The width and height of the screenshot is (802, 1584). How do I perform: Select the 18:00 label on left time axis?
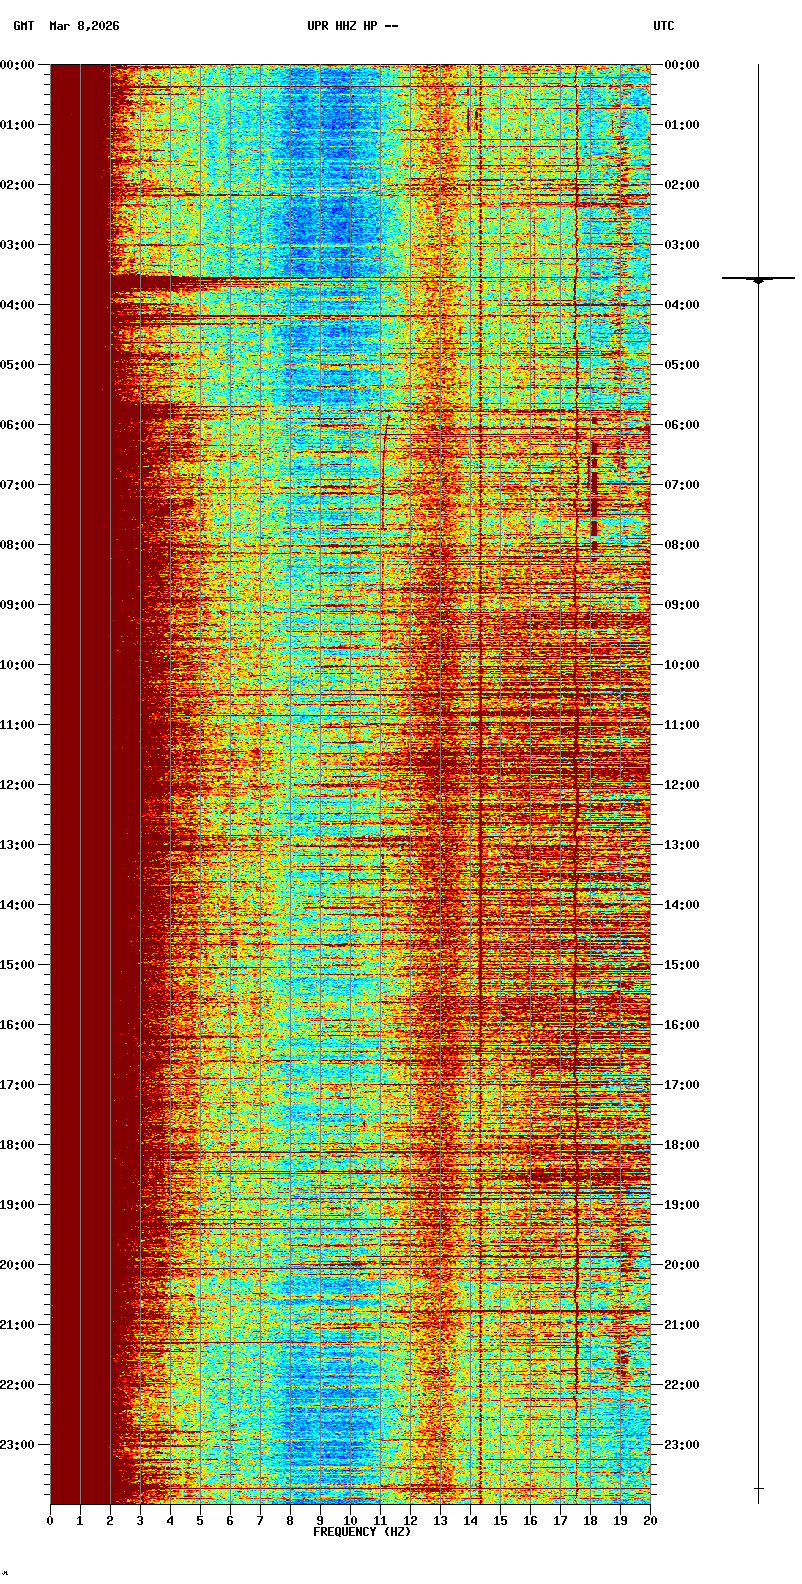(18, 1145)
